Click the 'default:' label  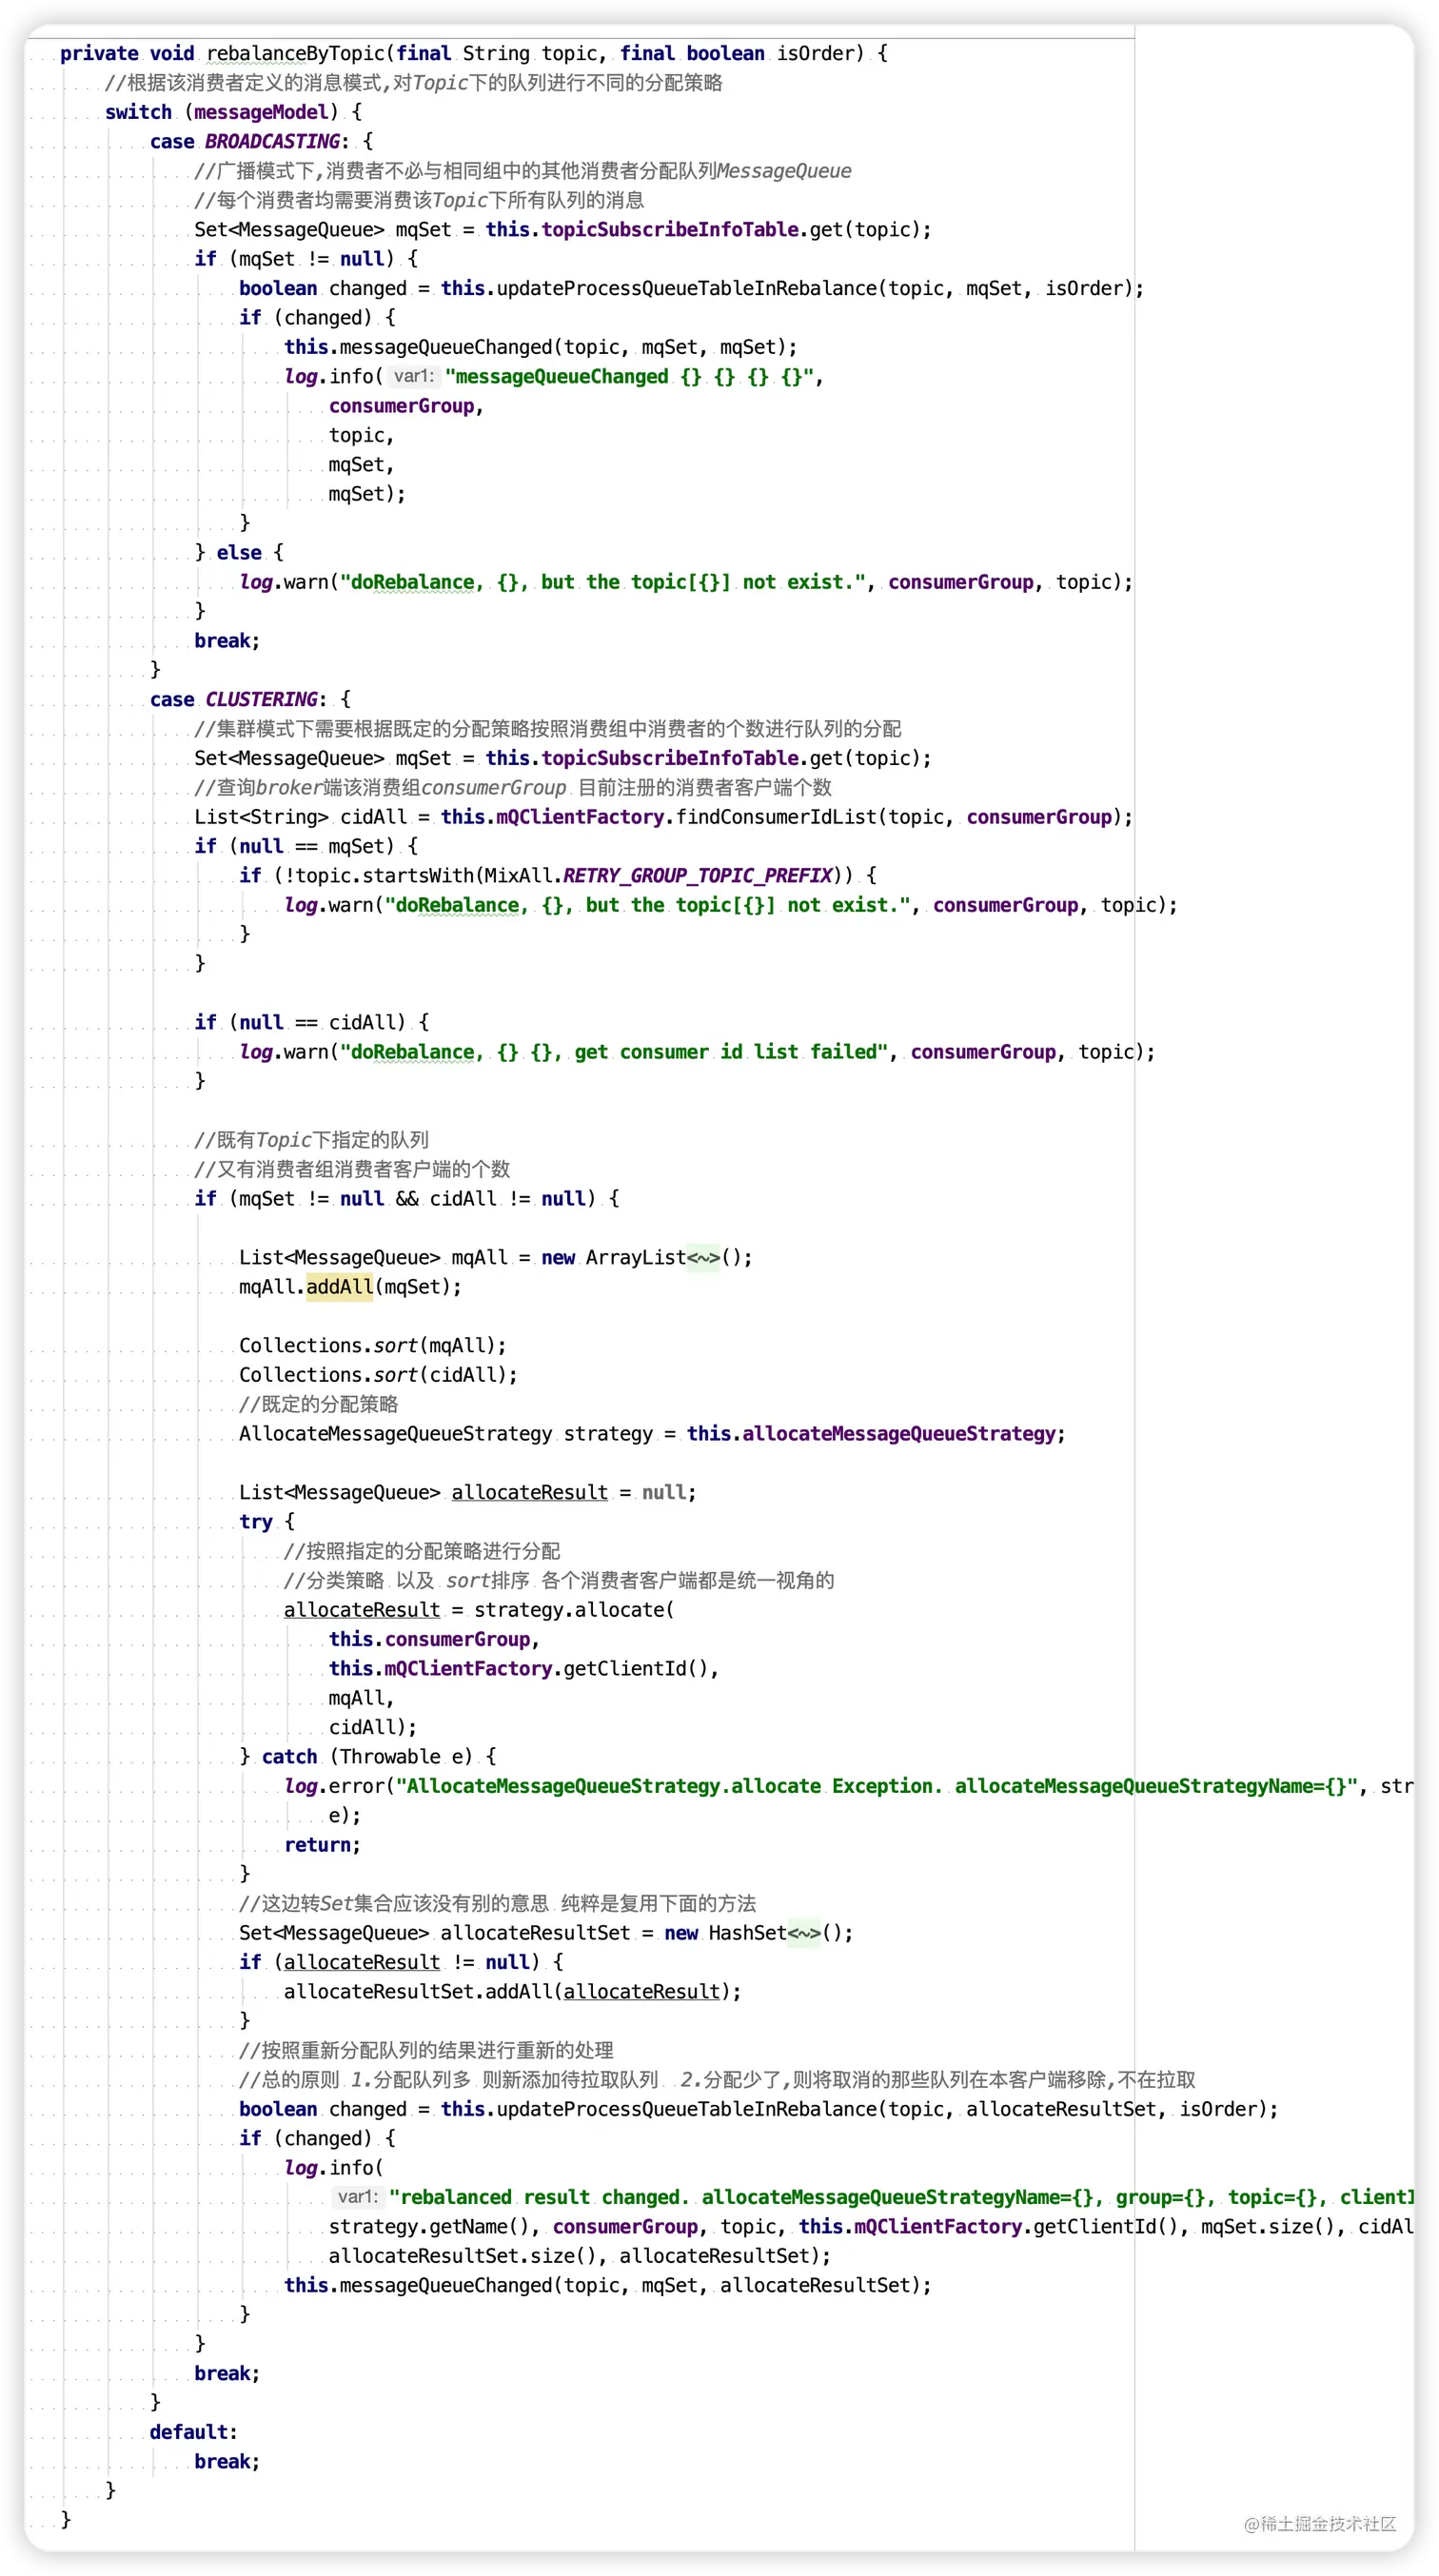[193, 2431]
